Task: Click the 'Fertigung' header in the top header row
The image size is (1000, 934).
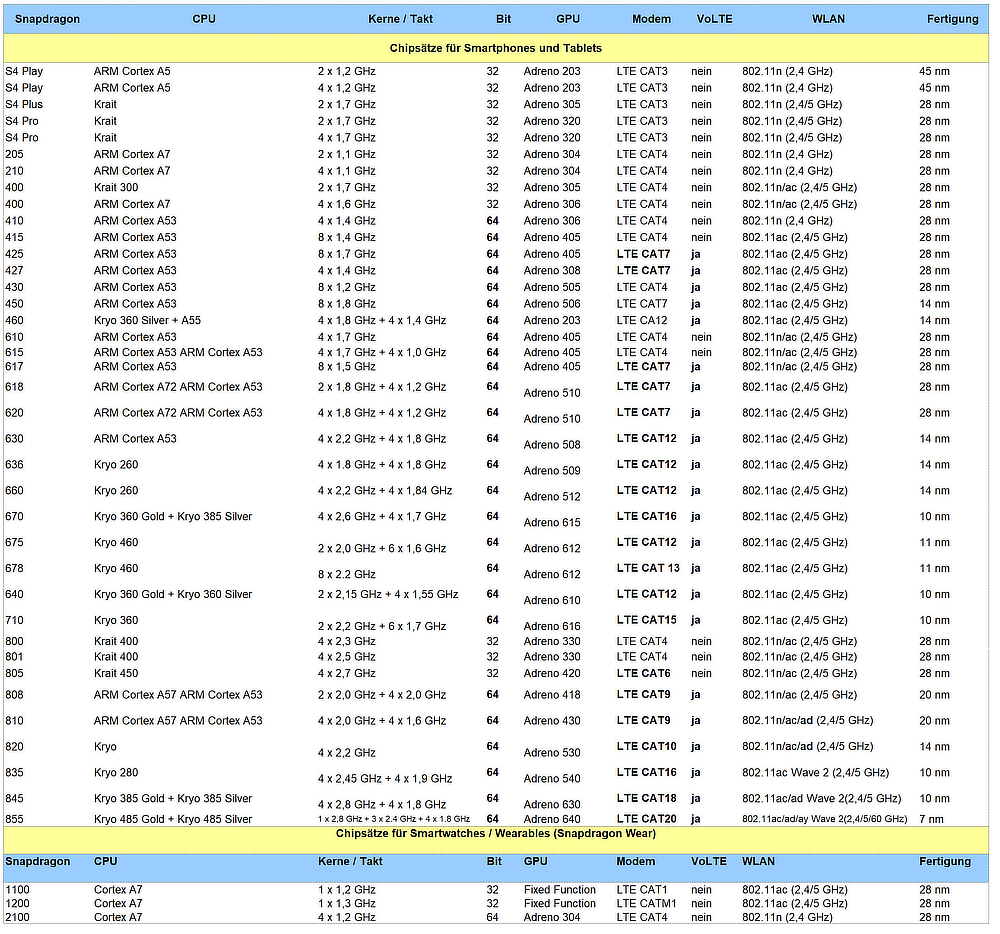Action: pos(952,19)
